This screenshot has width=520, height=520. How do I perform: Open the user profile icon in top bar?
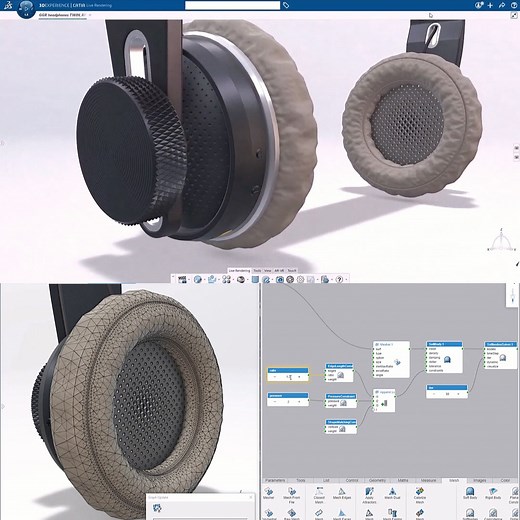pos(479,5)
